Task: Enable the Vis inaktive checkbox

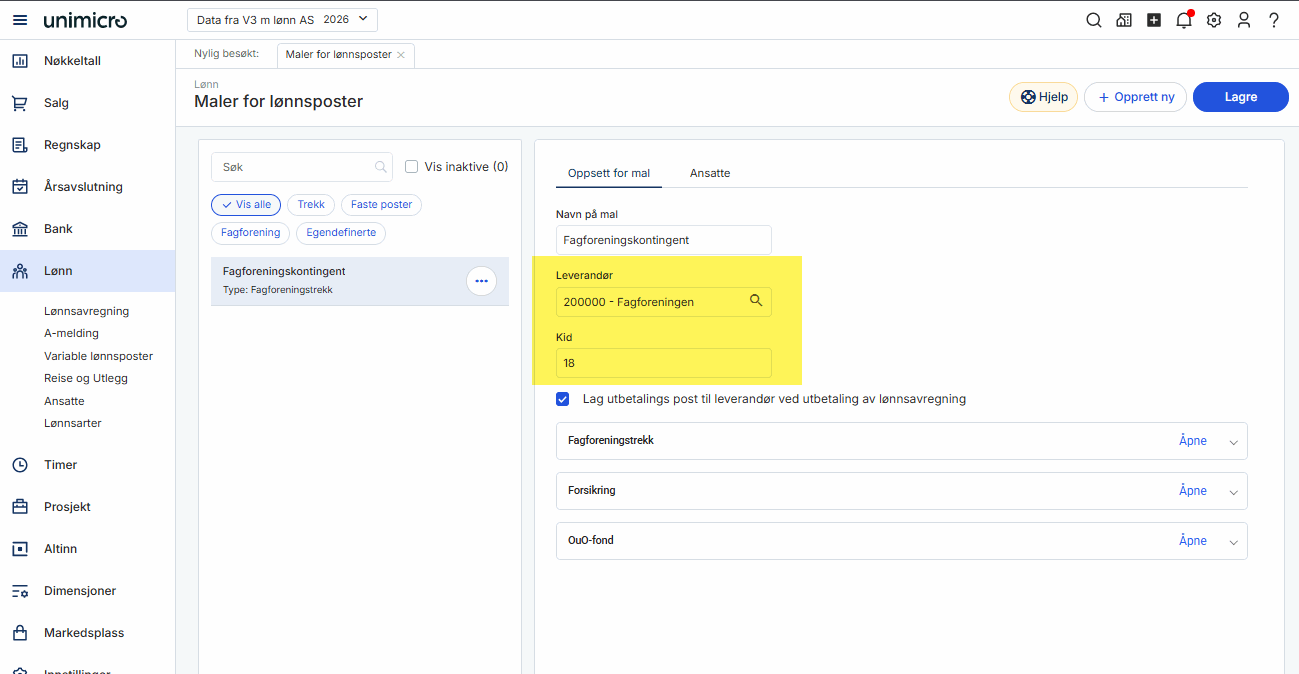Action: point(411,167)
